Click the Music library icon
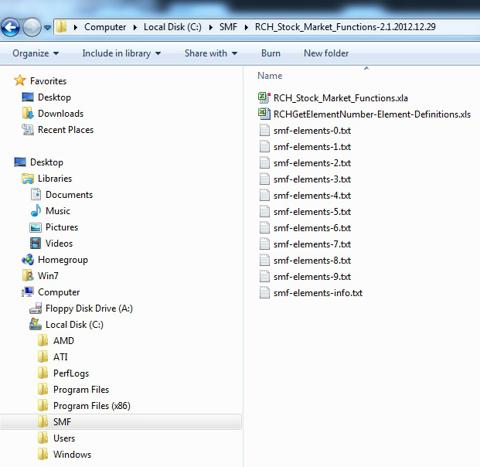 [35, 211]
